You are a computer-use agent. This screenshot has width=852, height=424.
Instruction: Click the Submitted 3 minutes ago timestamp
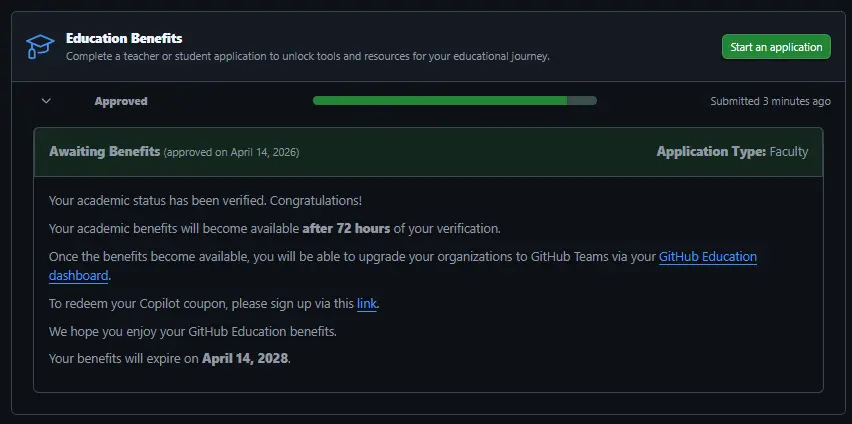point(770,101)
